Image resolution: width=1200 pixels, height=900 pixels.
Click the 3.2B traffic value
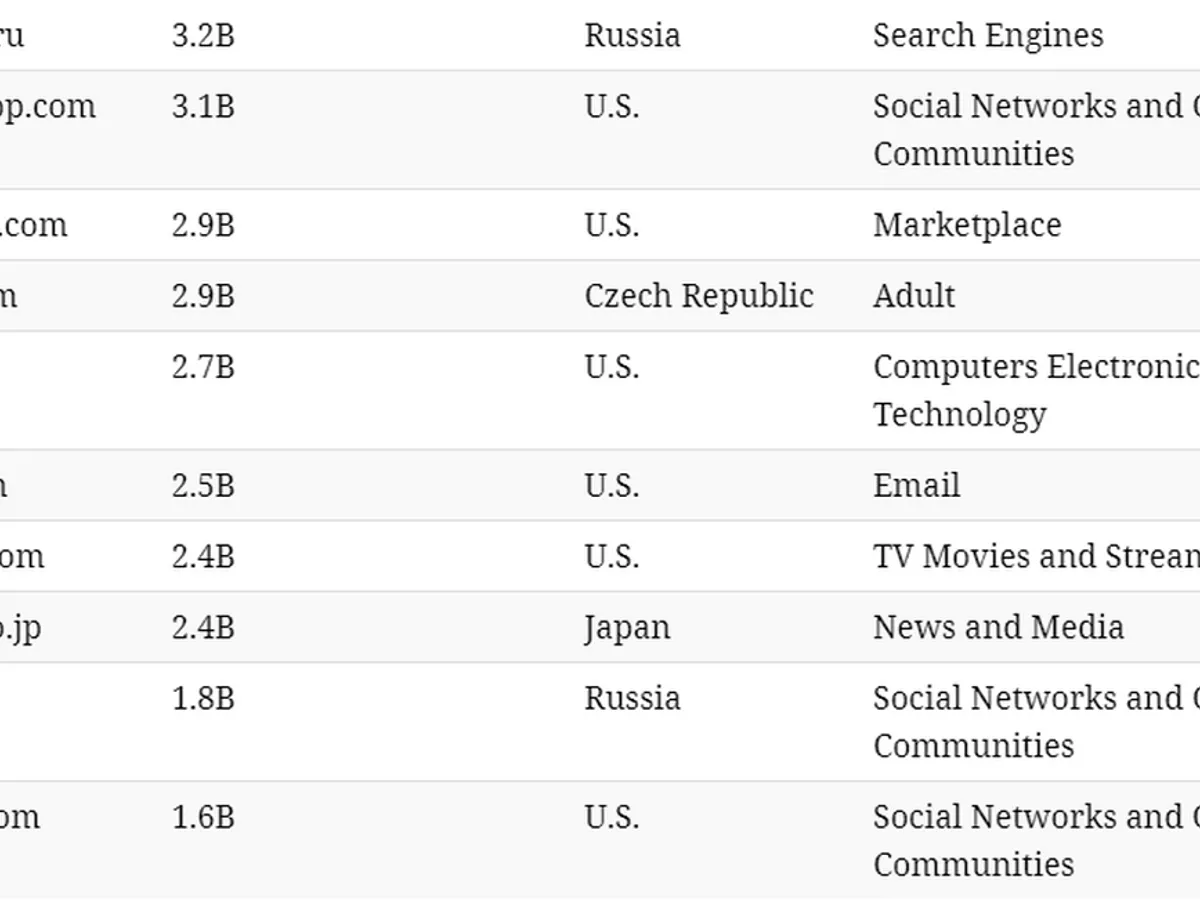tap(203, 35)
